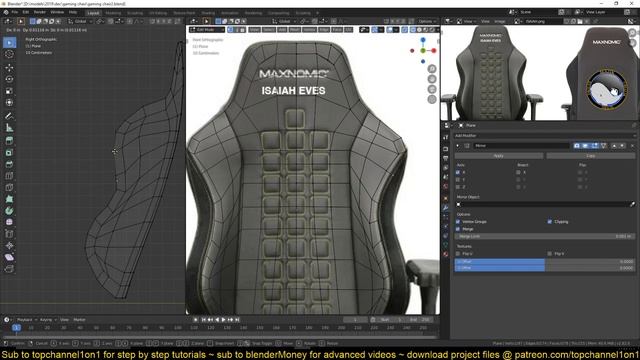Image resolution: width=640 pixels, height=360 pixels.
Task: Open the properties editor type dropdown
Action: [448, 126]
